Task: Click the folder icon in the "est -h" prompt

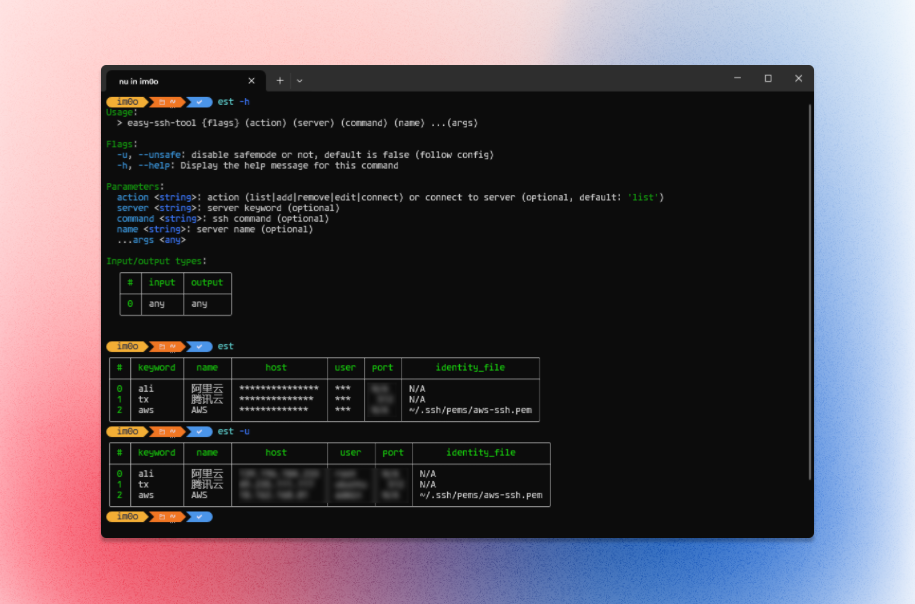Action: [162, 102]
